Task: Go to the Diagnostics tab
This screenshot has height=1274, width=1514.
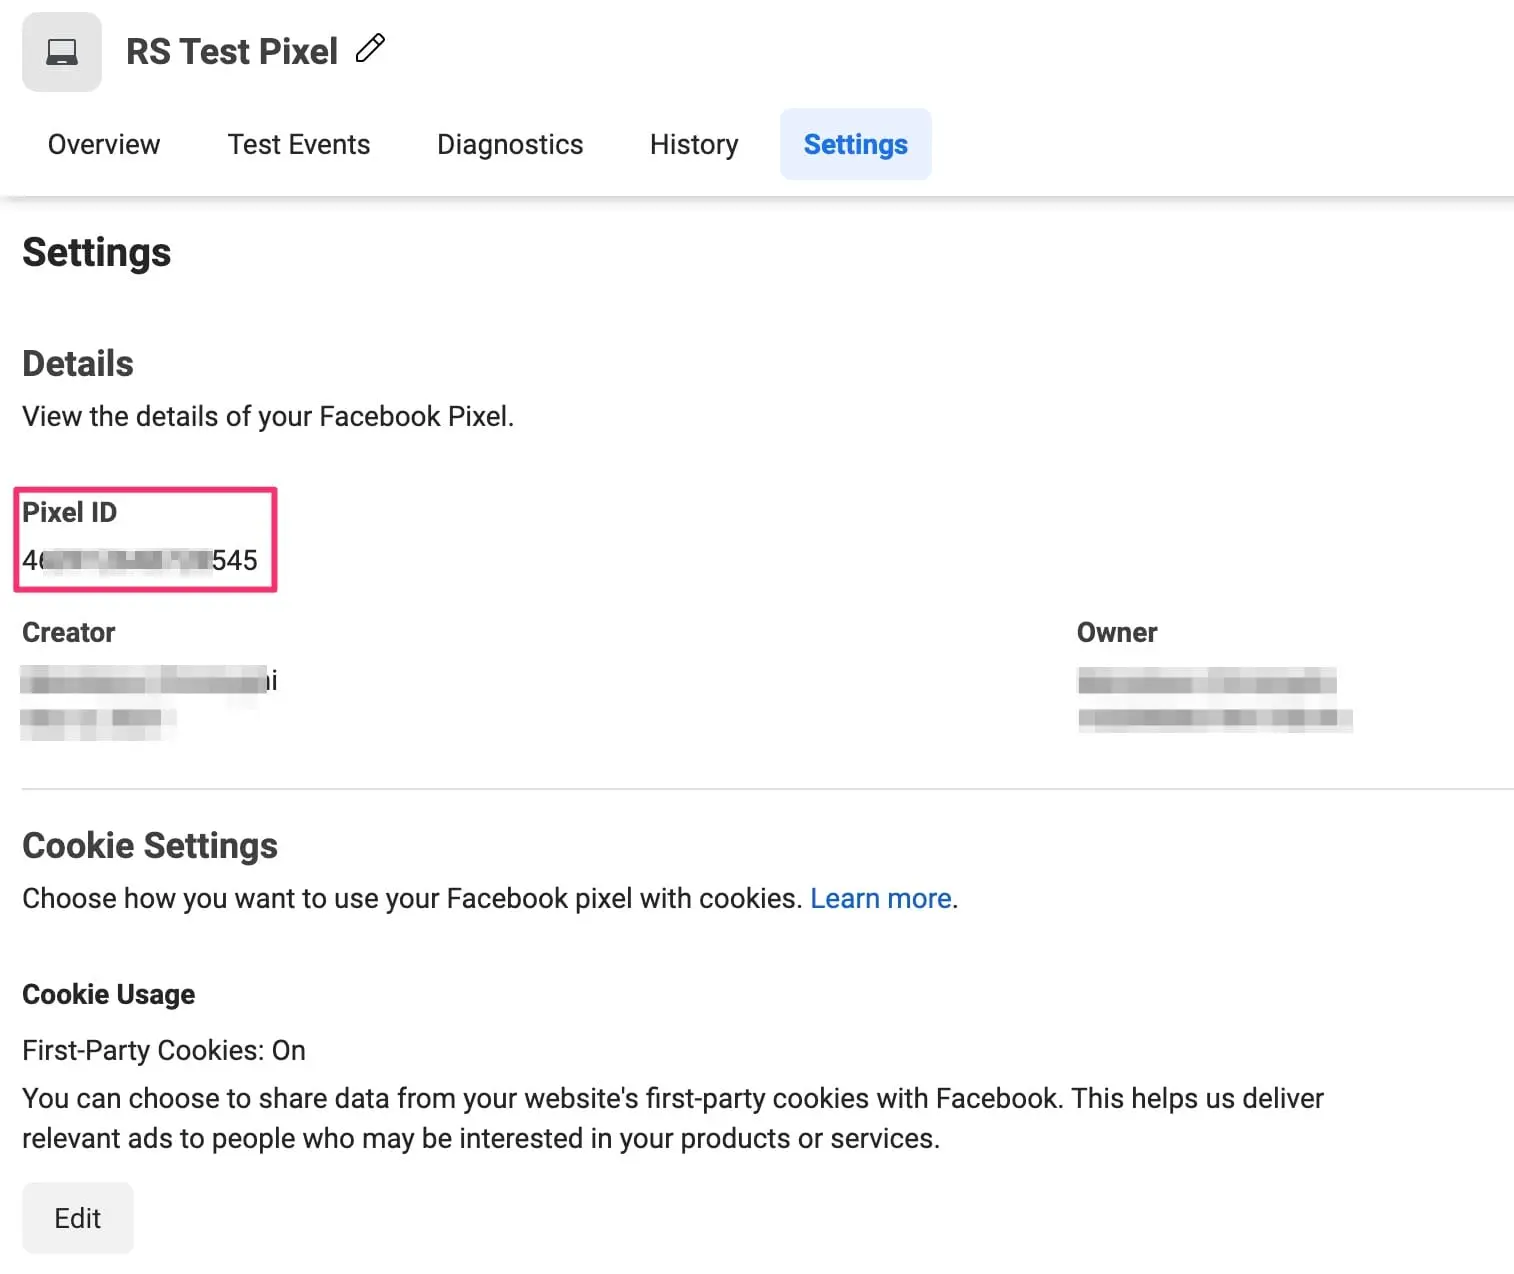Action: click(510, 145)
